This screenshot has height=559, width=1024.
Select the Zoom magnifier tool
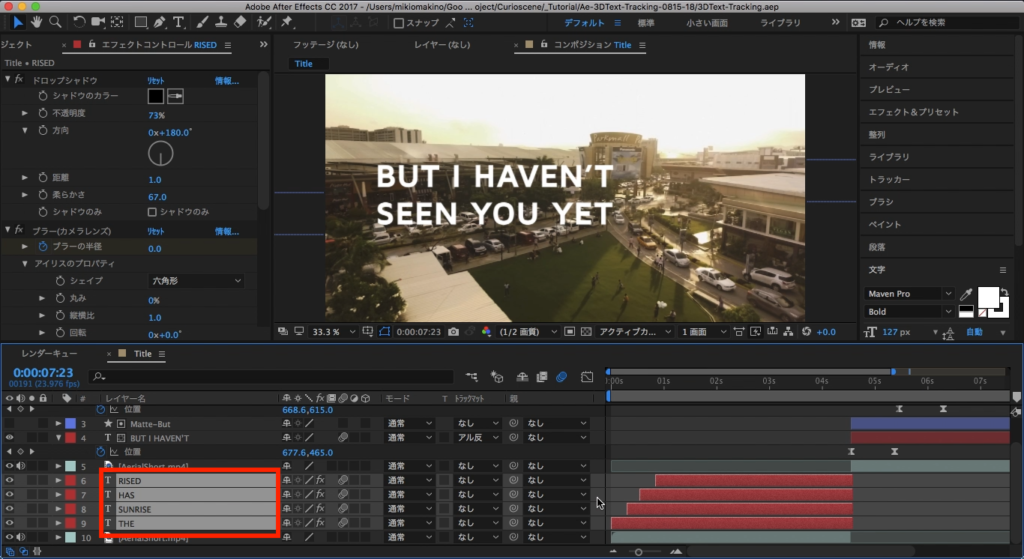pyautogui.click(x=57, y=22)
